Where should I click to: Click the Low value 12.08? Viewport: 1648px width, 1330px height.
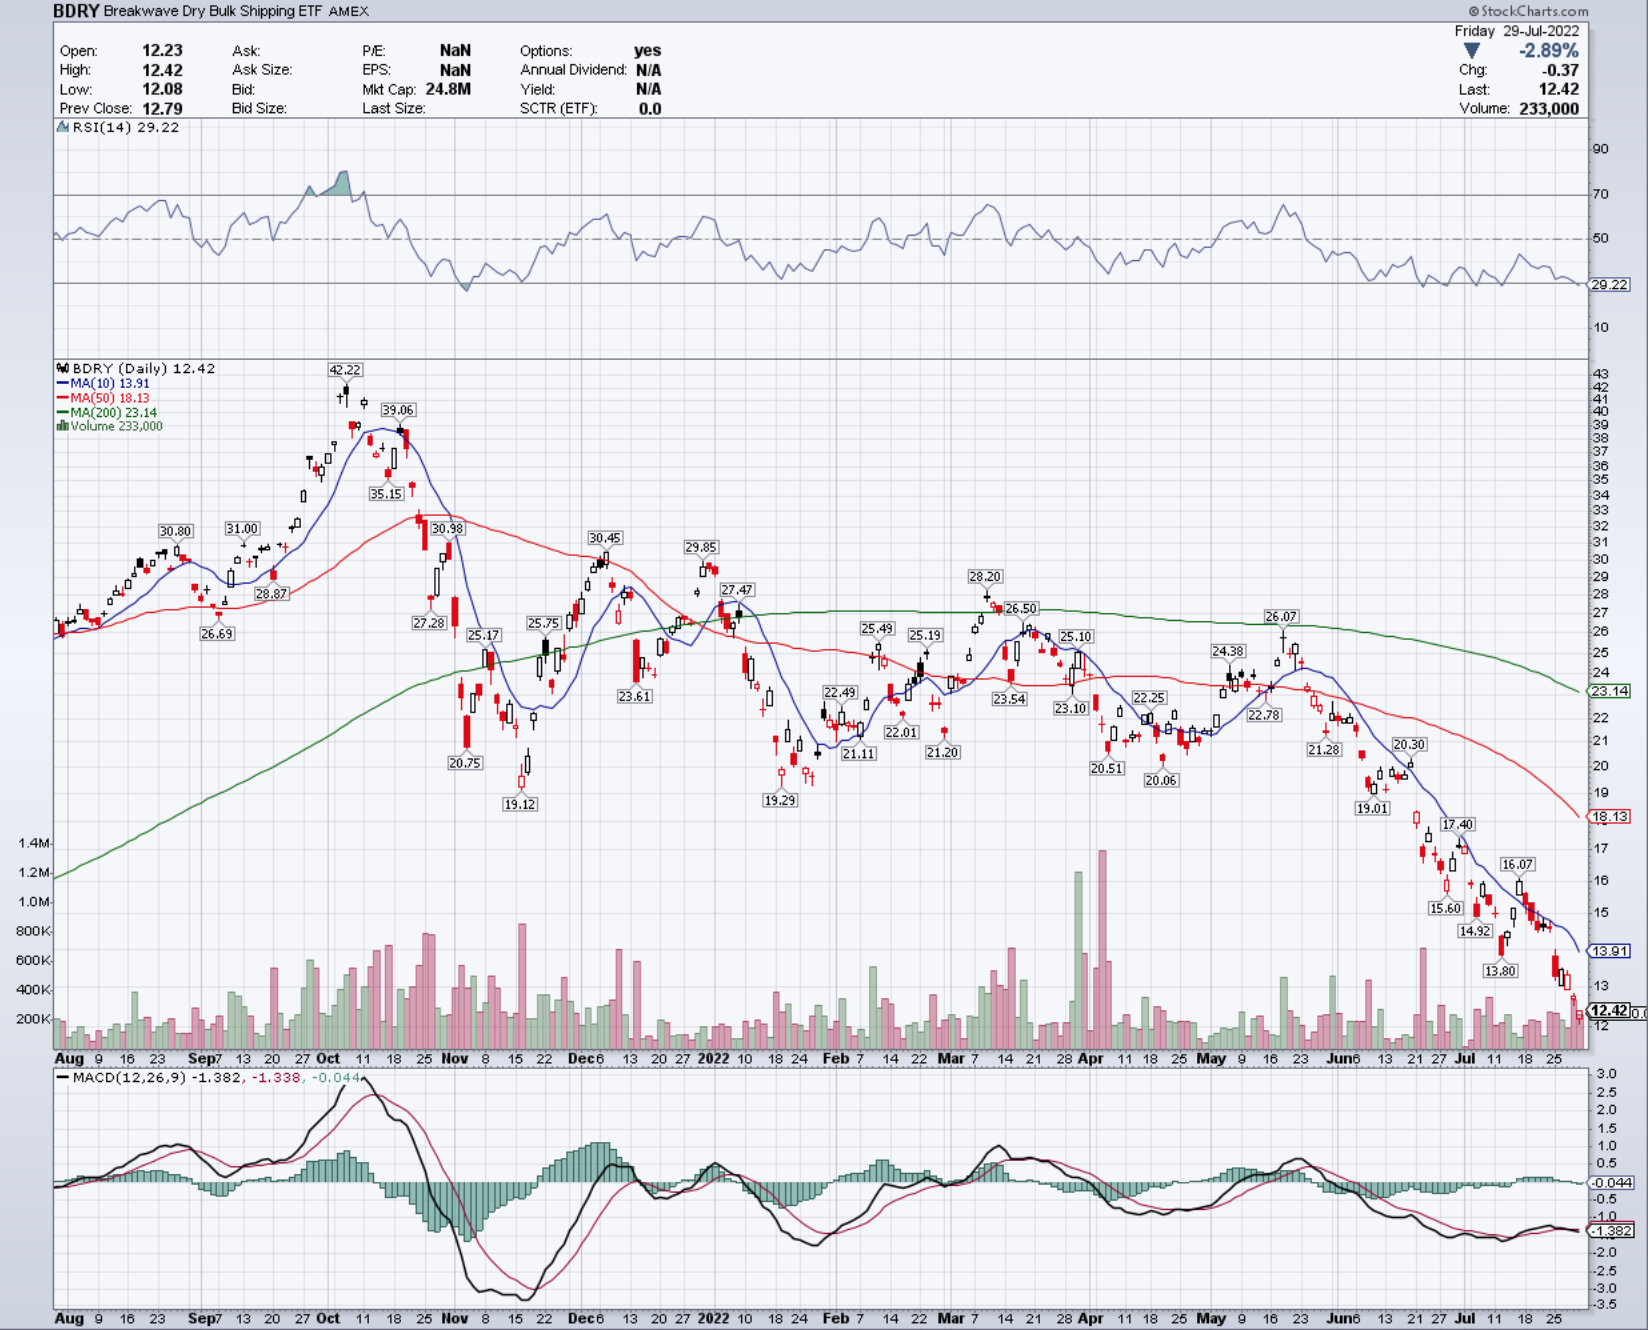[162, 89]
